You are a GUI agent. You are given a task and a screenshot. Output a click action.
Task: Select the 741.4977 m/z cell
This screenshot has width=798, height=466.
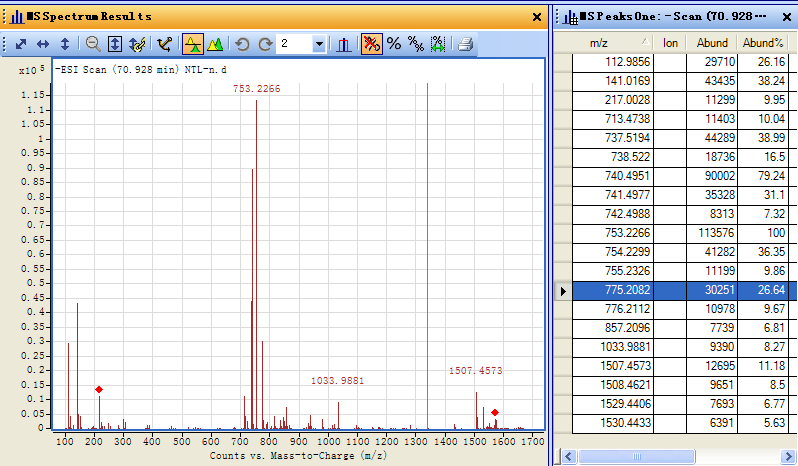tap(613, 195)
